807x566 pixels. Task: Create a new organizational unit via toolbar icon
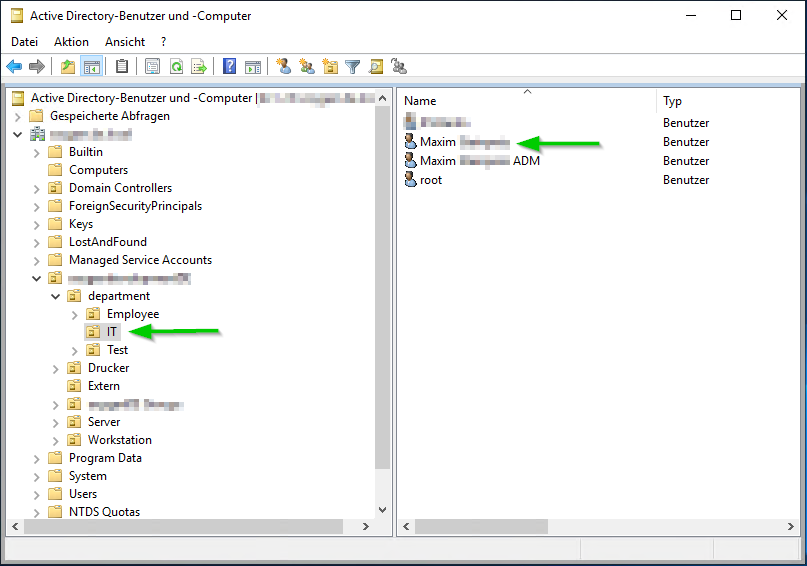[330, 66]
